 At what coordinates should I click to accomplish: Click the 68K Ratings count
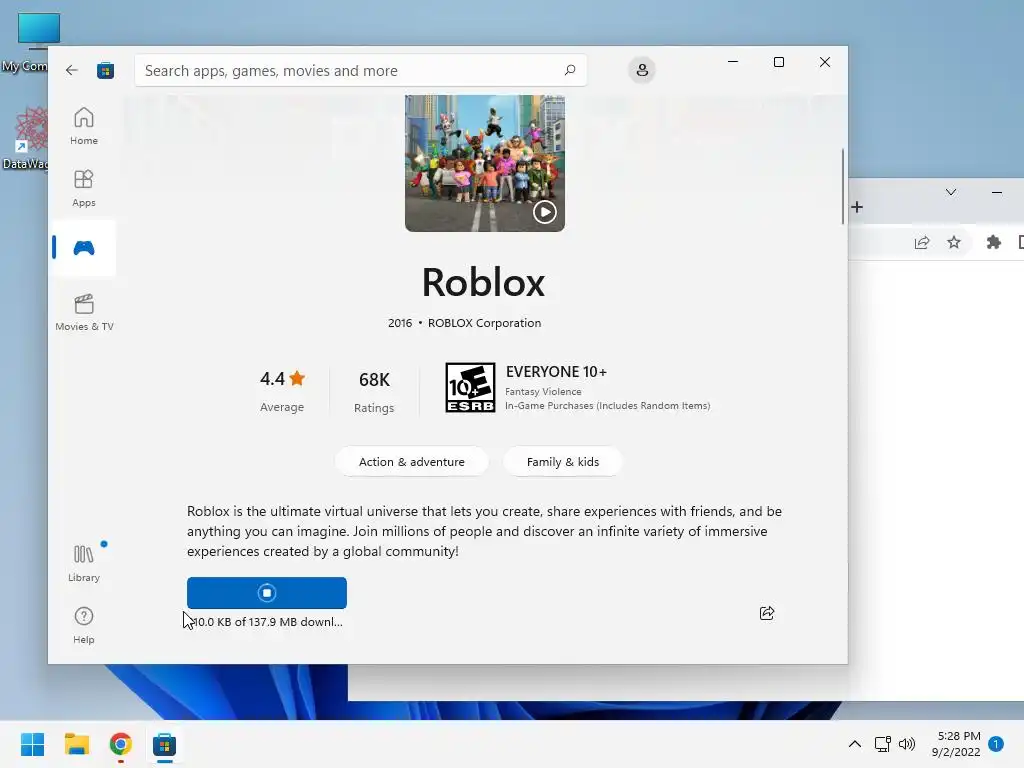point(374,391)
